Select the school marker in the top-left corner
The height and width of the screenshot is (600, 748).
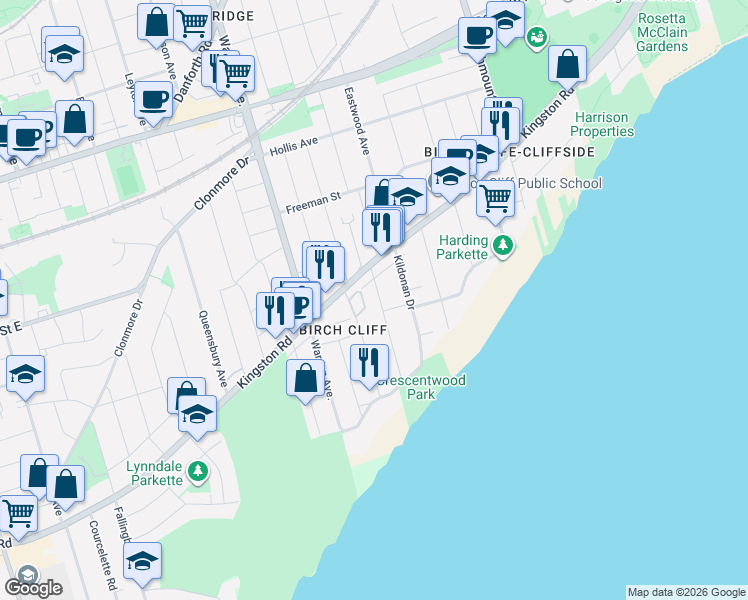coord(64,55)
